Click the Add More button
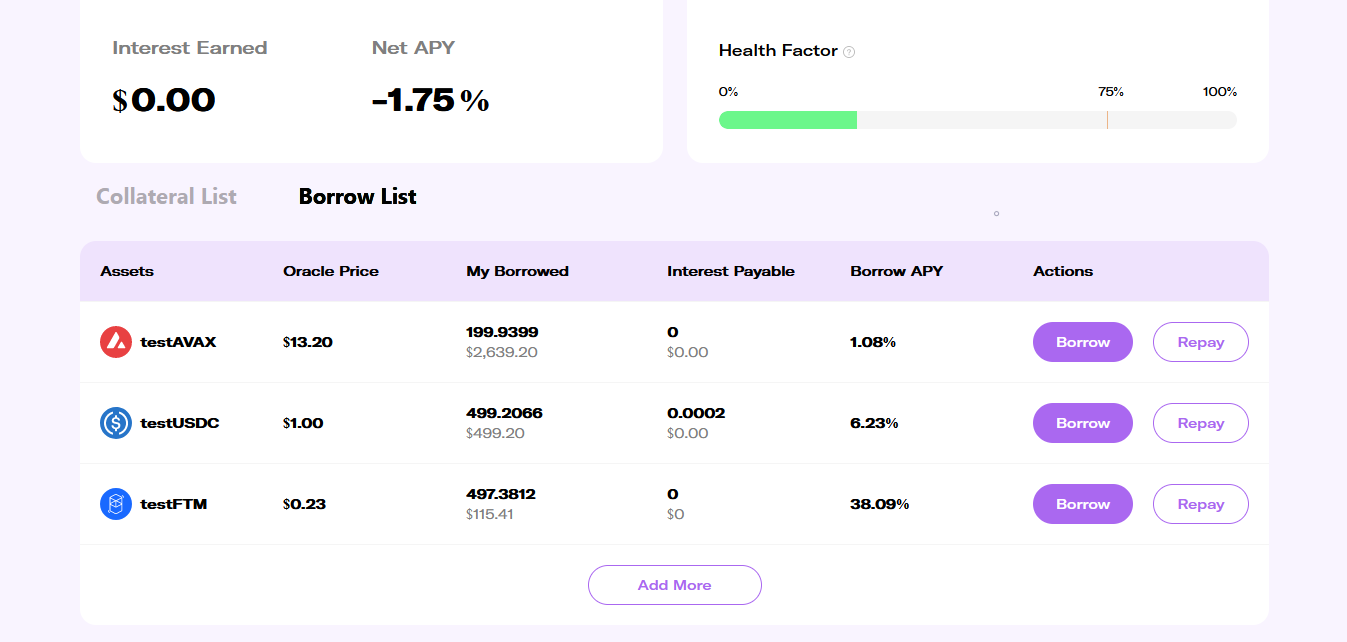Viewport: 1347px width, 642px height. 674,585
